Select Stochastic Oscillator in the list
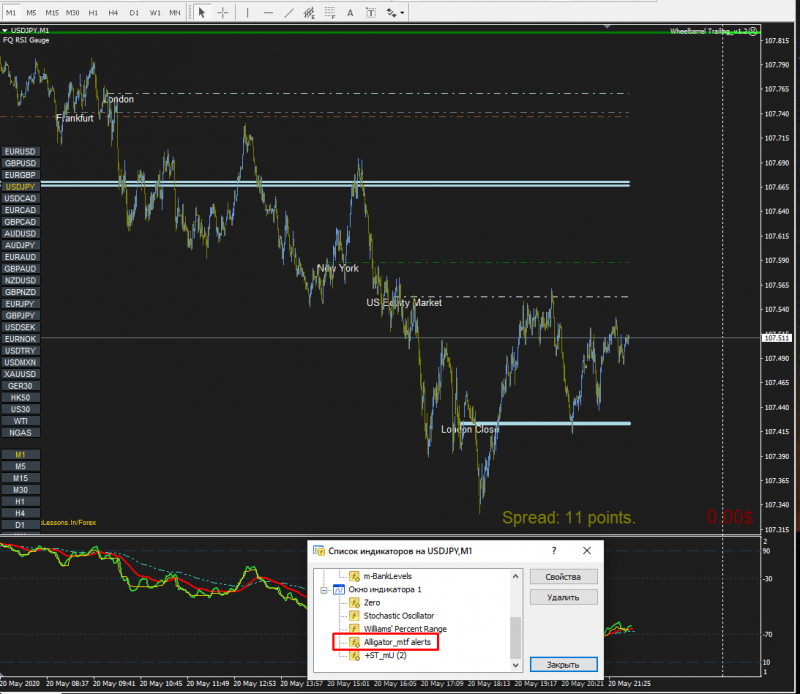This screenshot has width=800, height=694. coord(398,616)
